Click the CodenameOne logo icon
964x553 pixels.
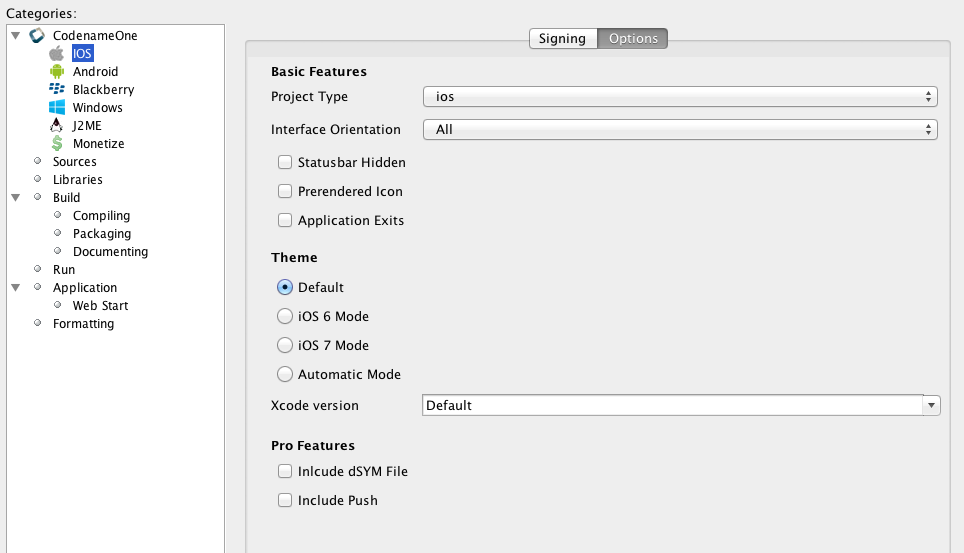pyautogui.click(x=37, y=35)
